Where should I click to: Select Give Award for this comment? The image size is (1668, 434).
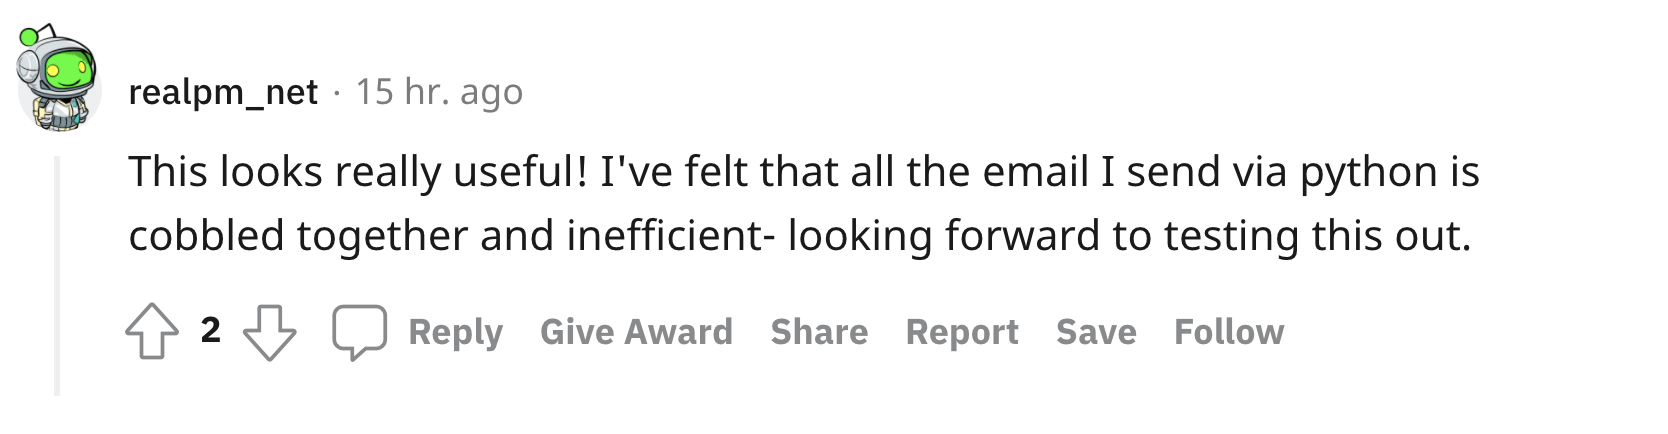(x=636, y=332)
